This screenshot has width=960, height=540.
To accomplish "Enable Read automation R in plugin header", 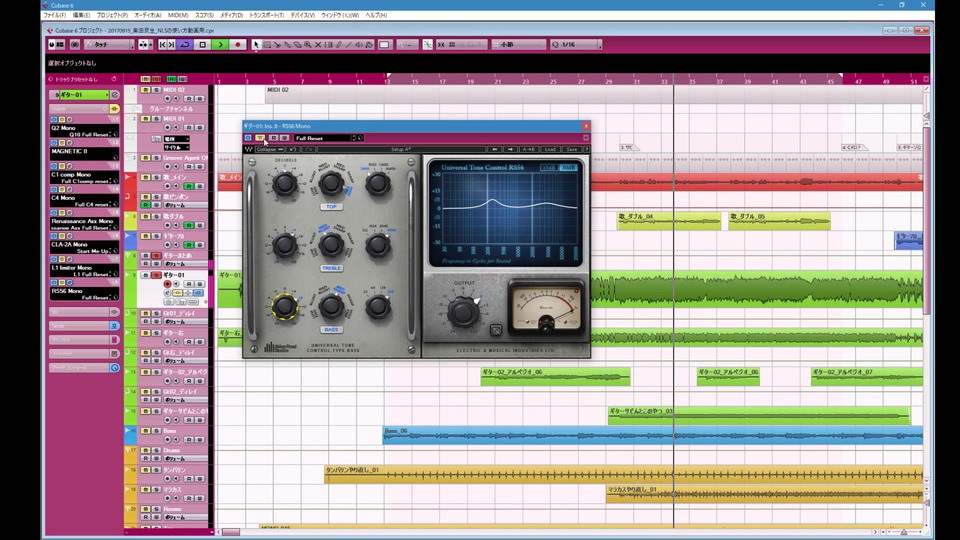I will coord(274,138).
